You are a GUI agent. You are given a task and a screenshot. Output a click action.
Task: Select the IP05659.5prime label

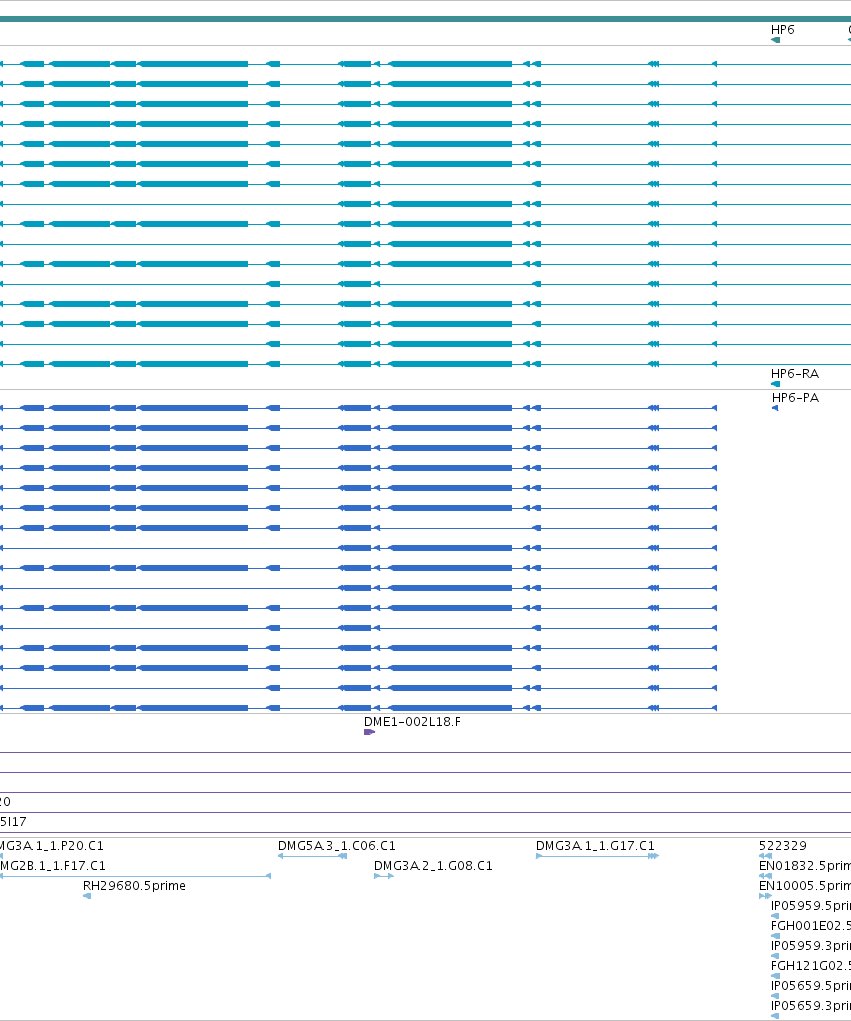[x=811, y=986]
